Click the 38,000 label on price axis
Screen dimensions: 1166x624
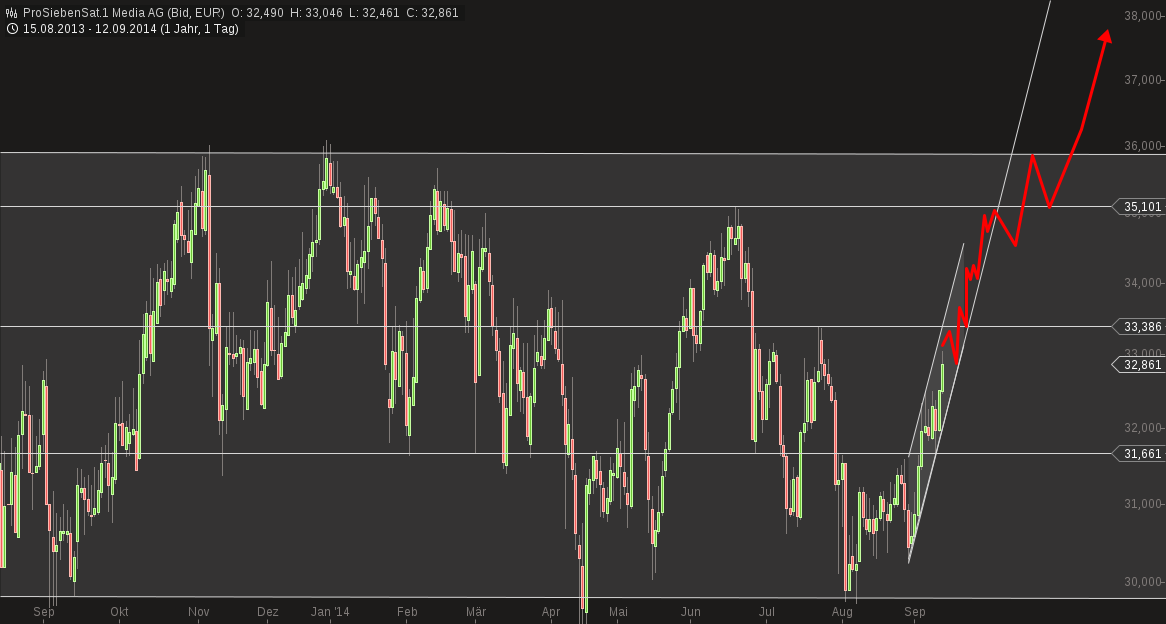coord(1142,16)
